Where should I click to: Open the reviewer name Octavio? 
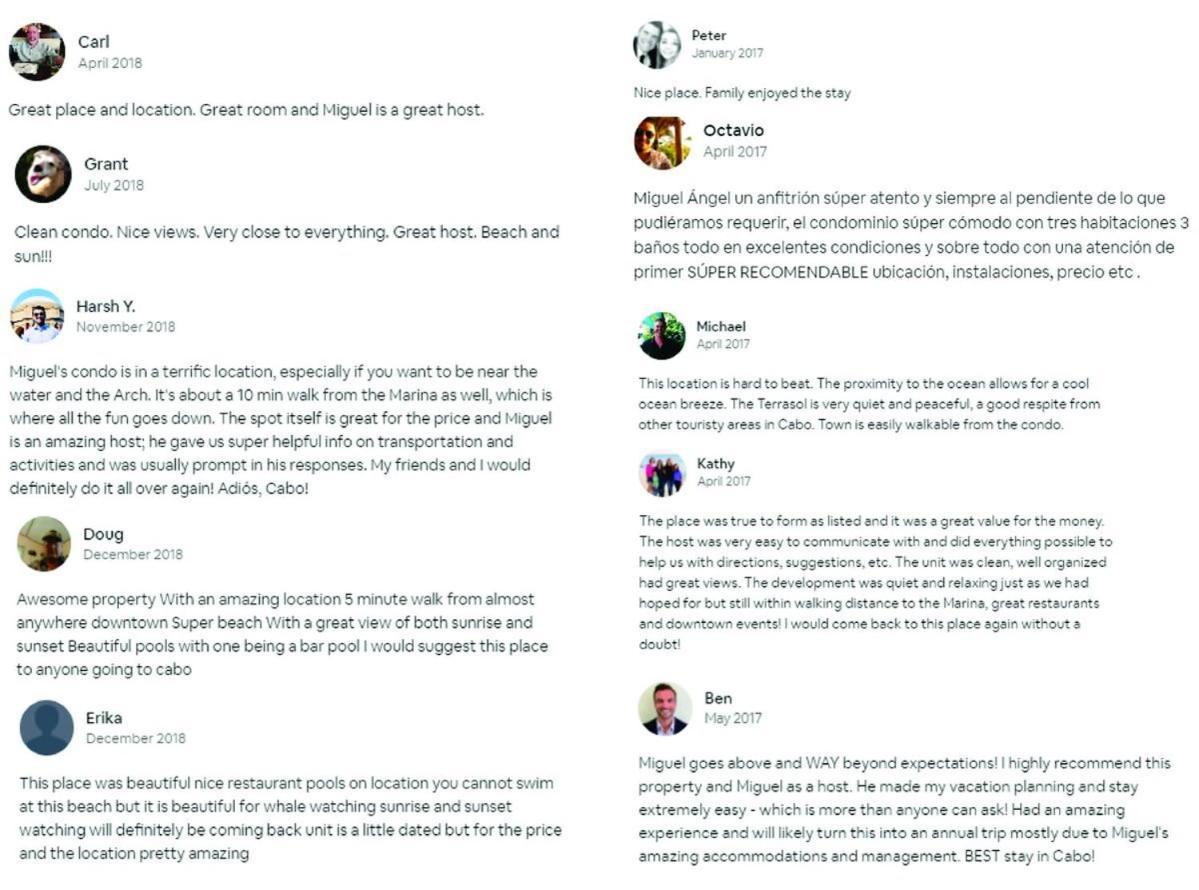(733, 131)
